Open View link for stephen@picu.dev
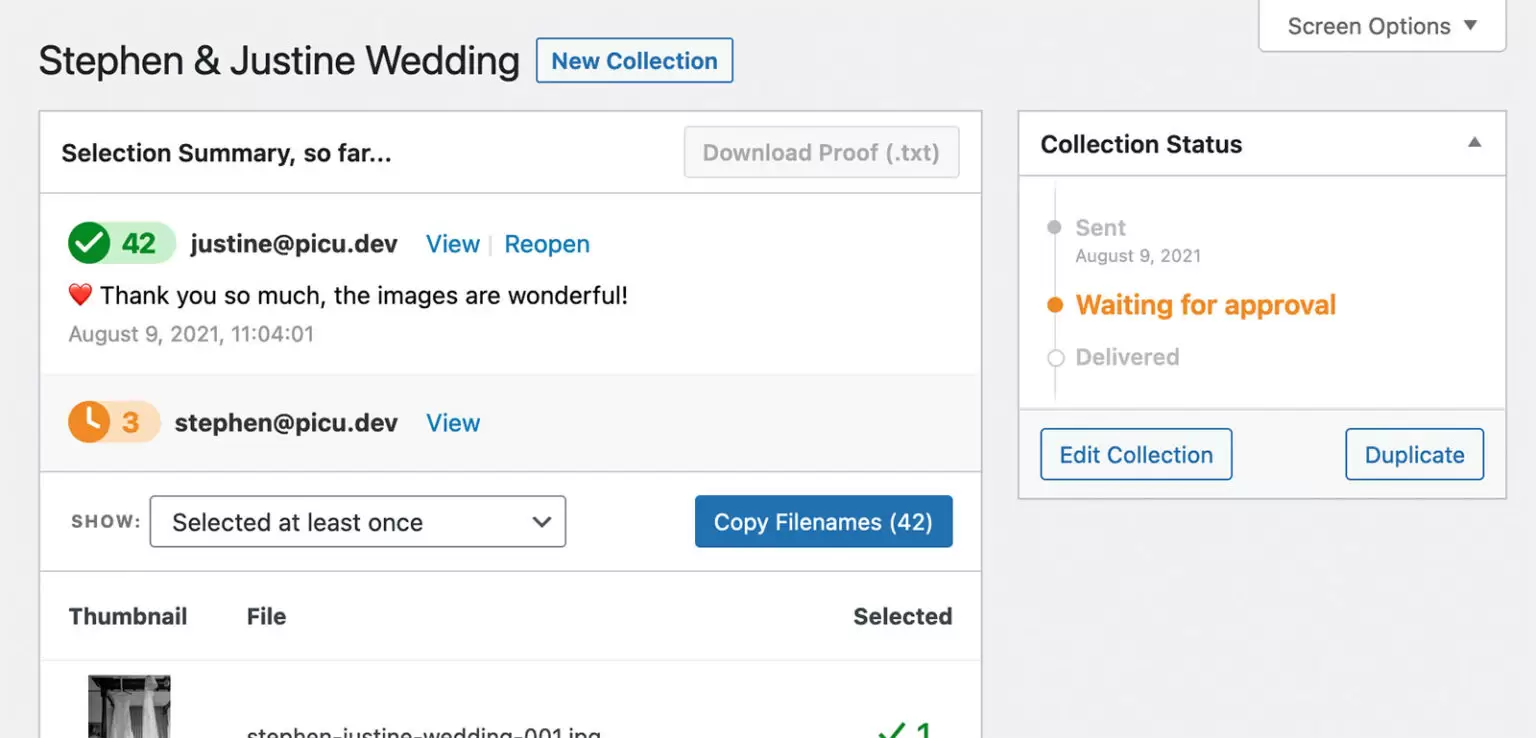The width and height of the screenshot is (1536, 738). point(453,423)
